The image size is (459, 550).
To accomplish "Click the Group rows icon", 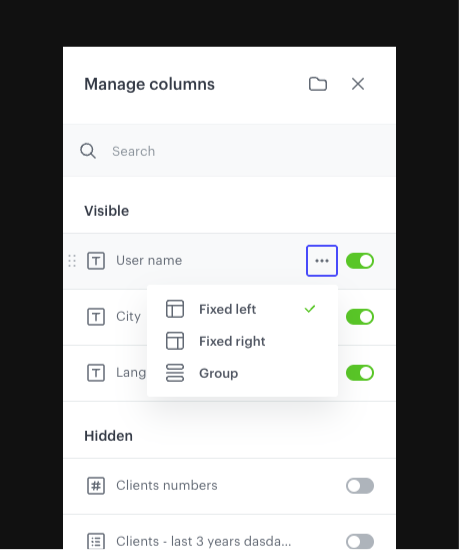I will [x=175, y=373].
